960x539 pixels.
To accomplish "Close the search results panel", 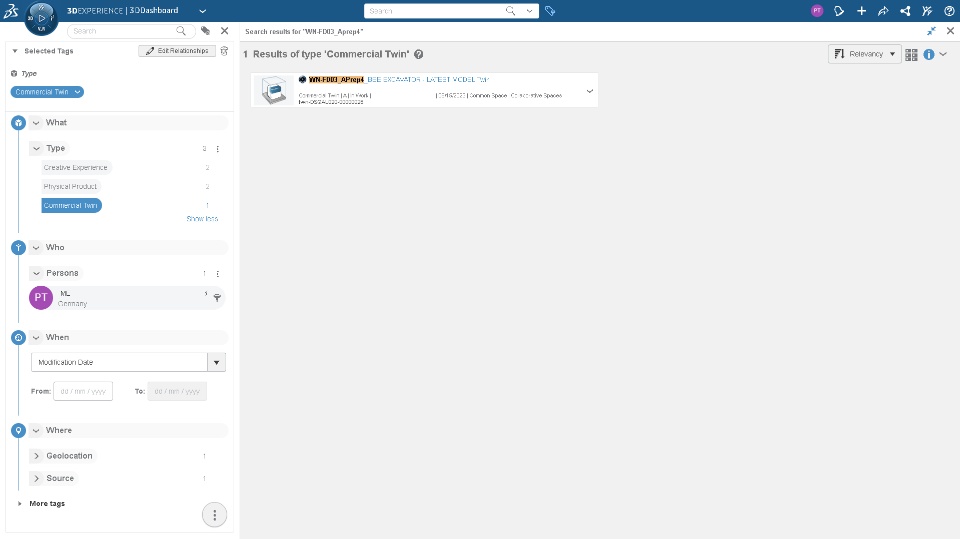I will (950, 31).
